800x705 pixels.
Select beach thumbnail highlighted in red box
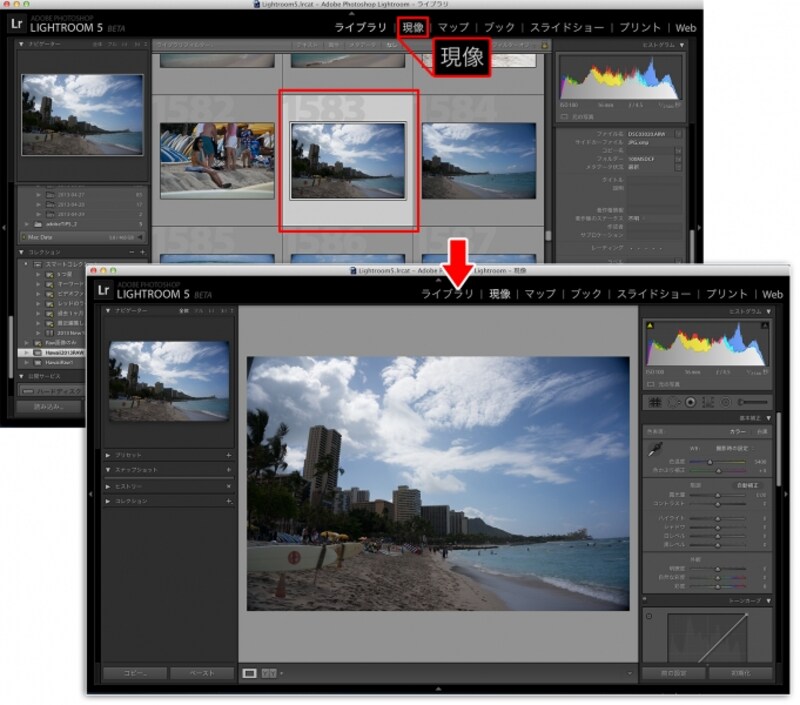[x=347, y=160]
